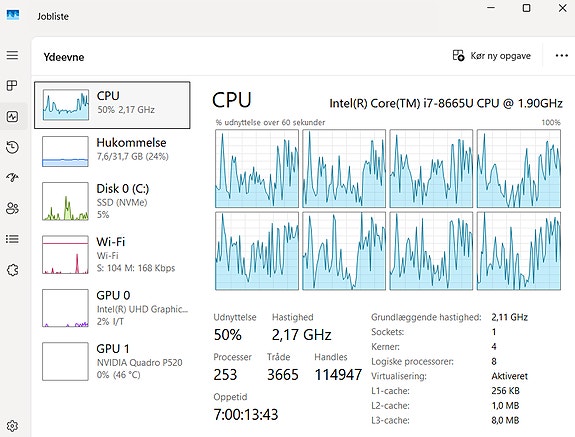Click Kør ny opgave button
Viewport: 575px width, 437px height.
coord(491,56)
